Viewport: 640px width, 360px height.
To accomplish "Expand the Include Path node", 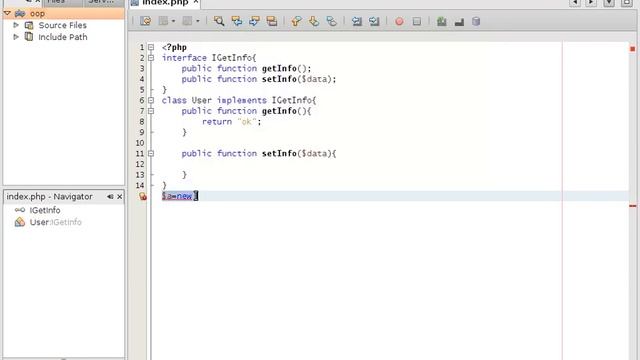I will (x=16, y=37).
